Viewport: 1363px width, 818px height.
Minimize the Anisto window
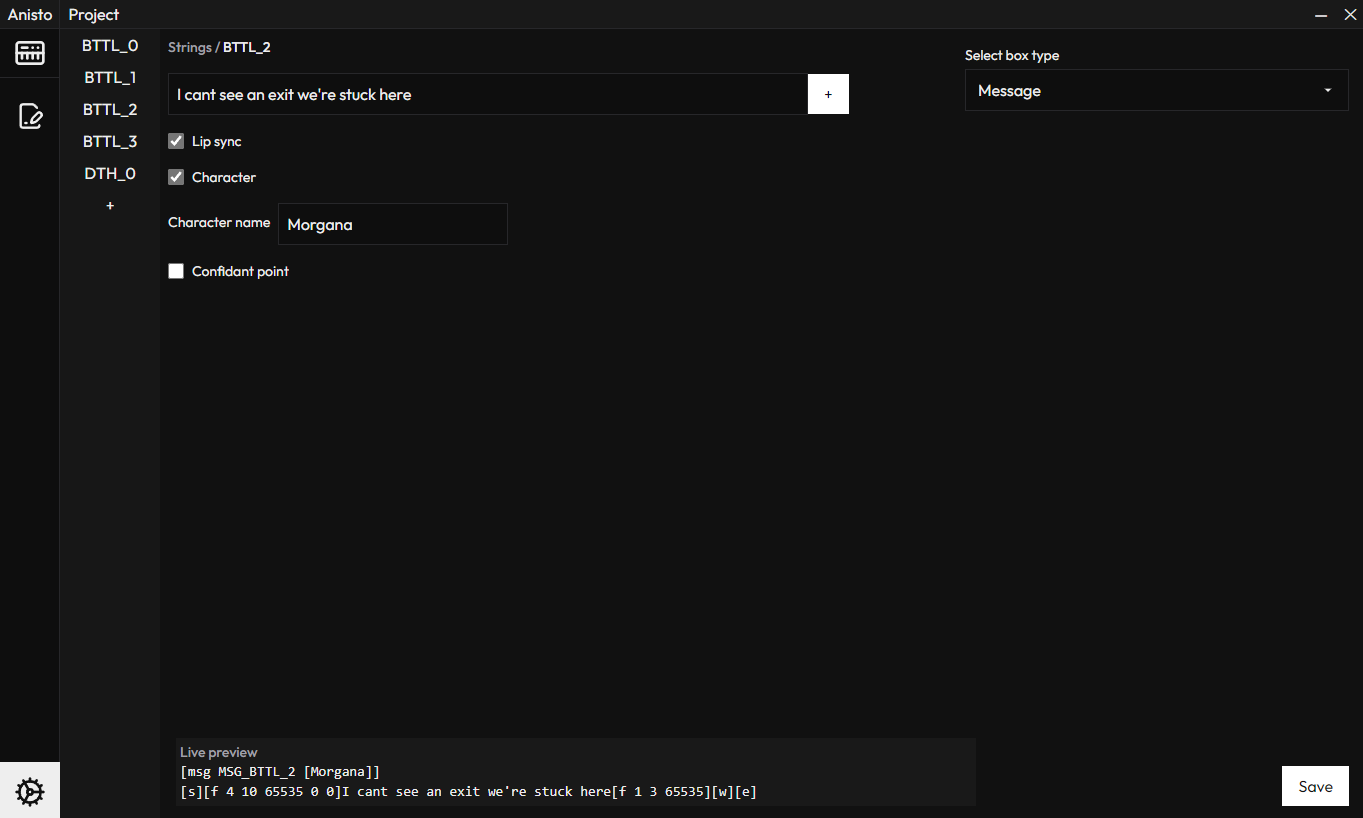(1321, 15)
